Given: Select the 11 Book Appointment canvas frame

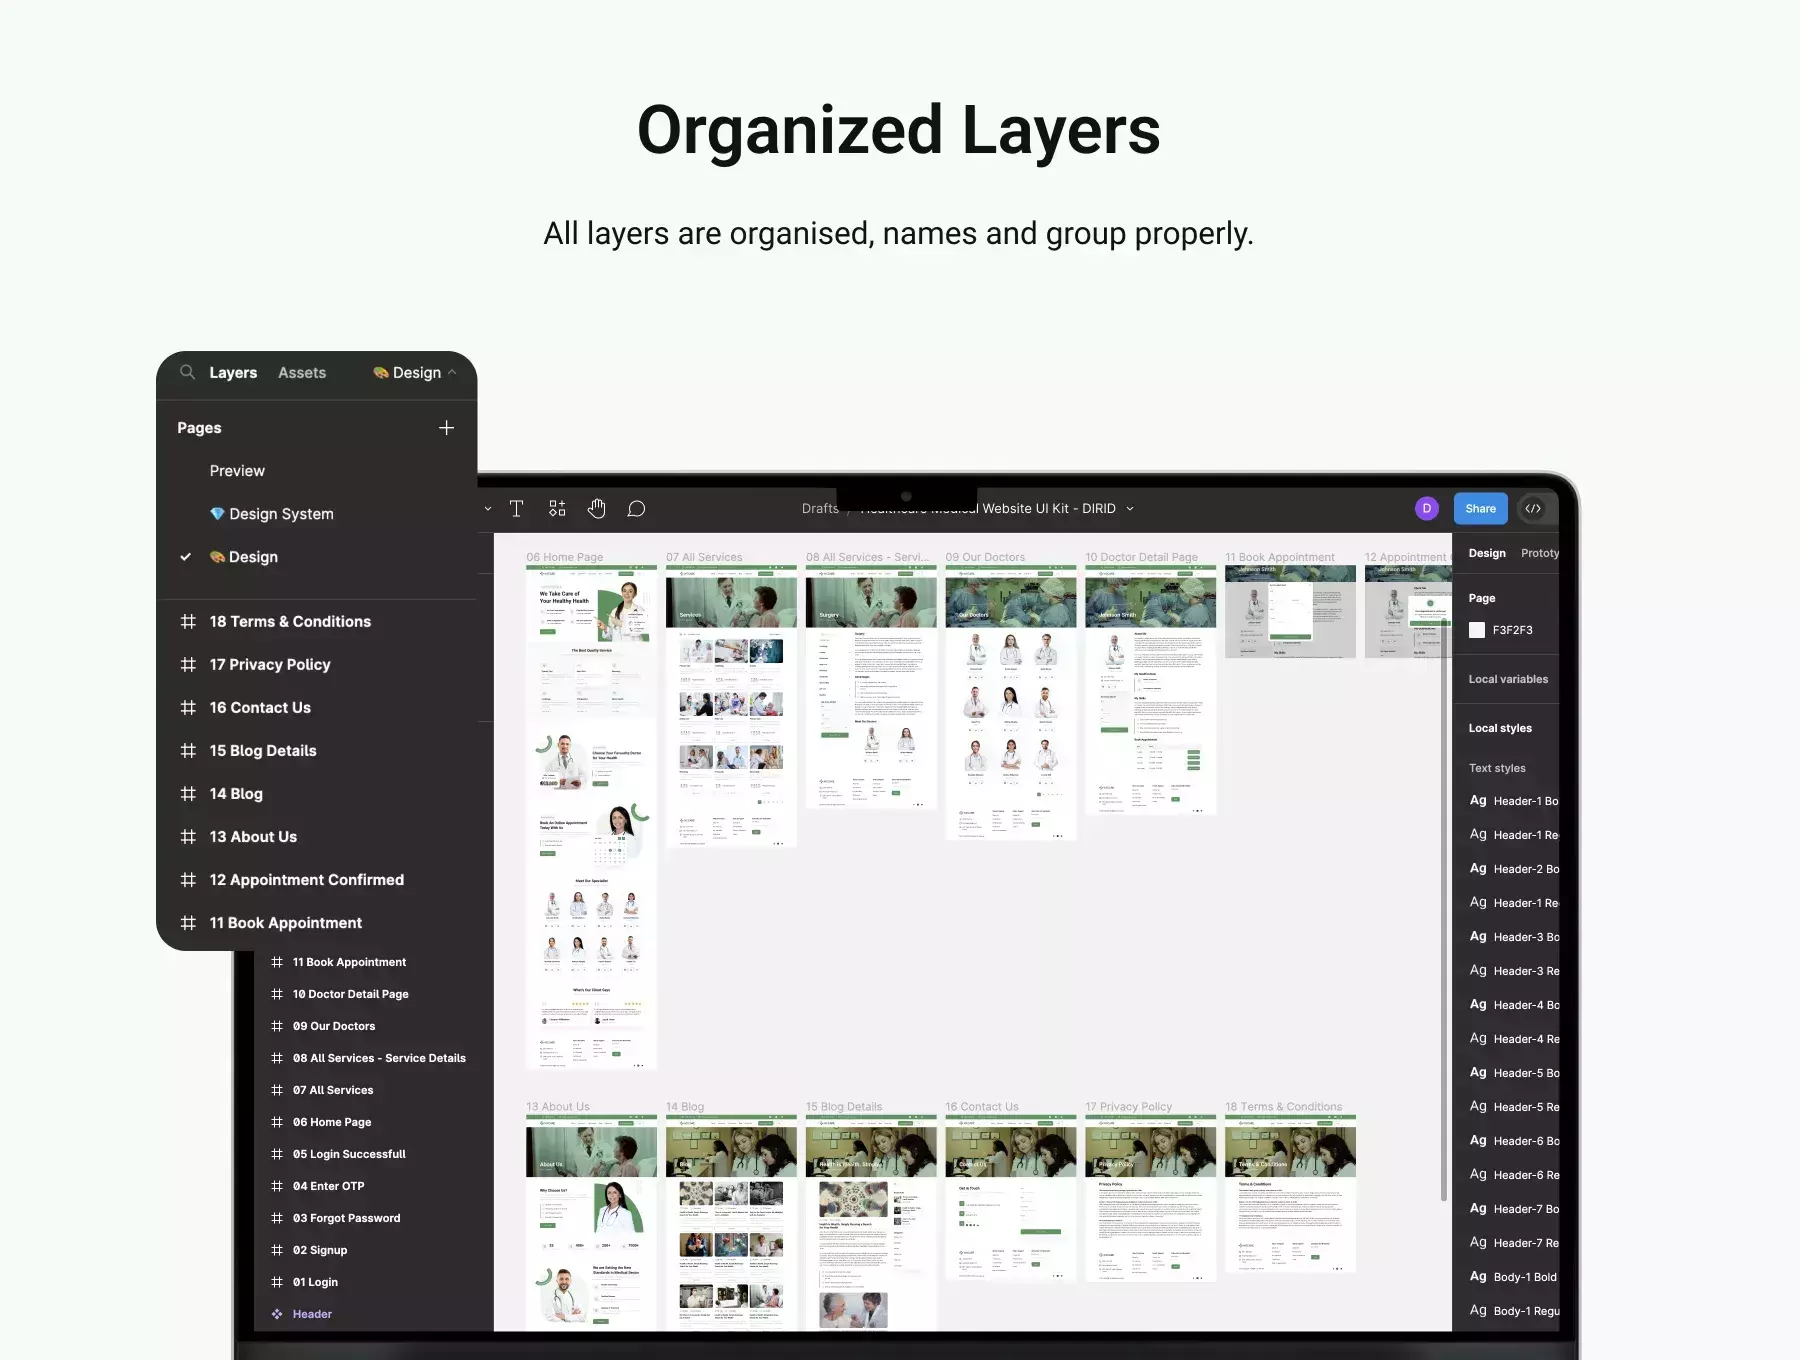Looking at the screenshot, I should [1290, 611].
